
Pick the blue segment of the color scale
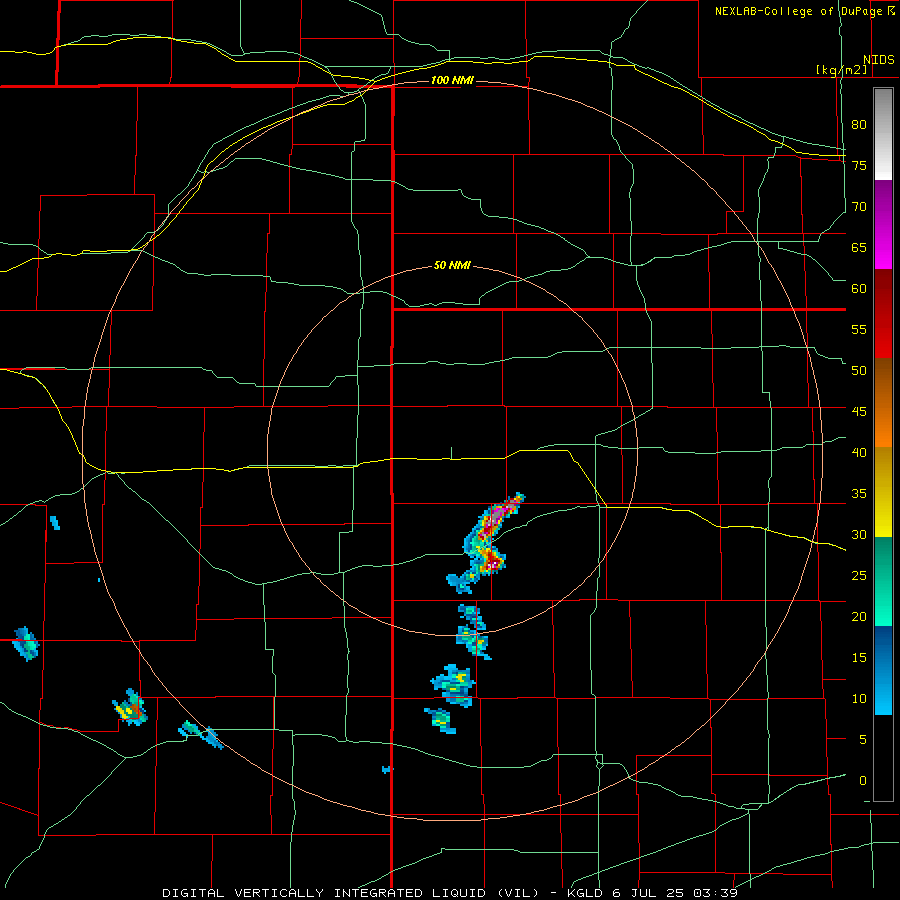point(883,670)
